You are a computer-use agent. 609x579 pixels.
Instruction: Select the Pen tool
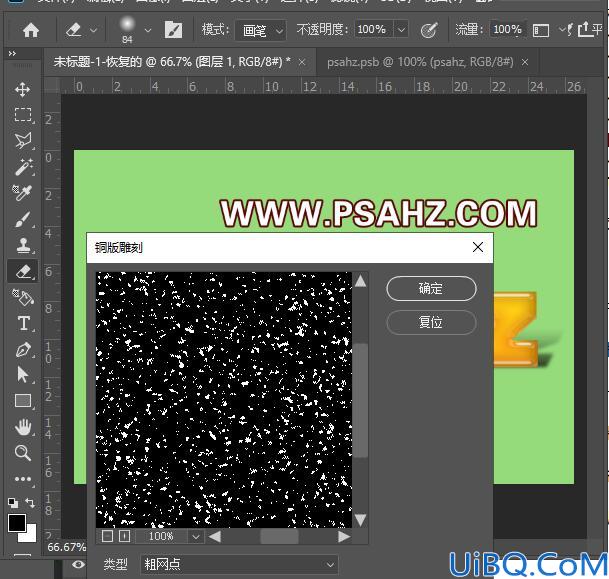pyautogui.click(x=23, y=349)
